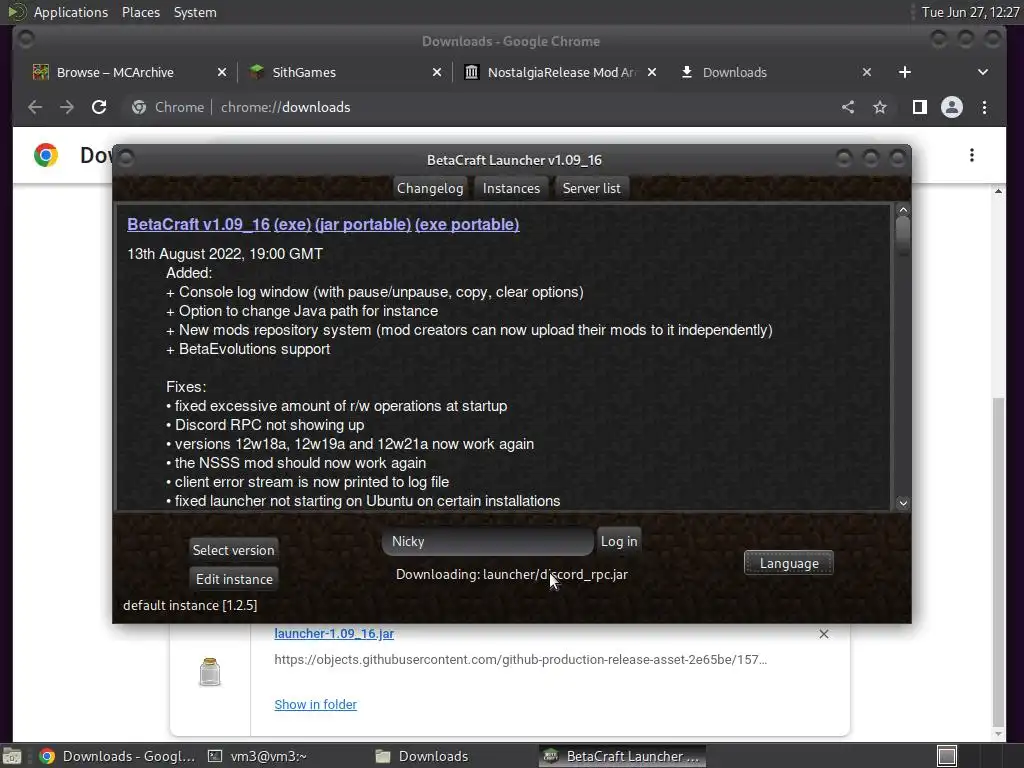The height and width of the screenshot is (768, 1024).
Task: Click the workspace switcher icon
Action: pos(947,756)
